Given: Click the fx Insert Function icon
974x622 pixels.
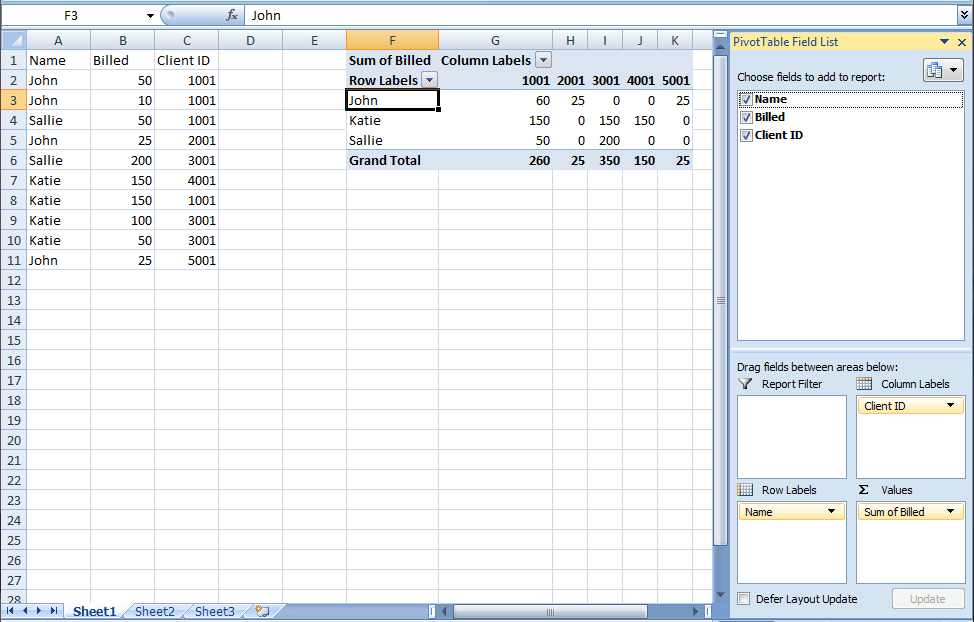Looking at the screenshot, I should pos(232,15).
